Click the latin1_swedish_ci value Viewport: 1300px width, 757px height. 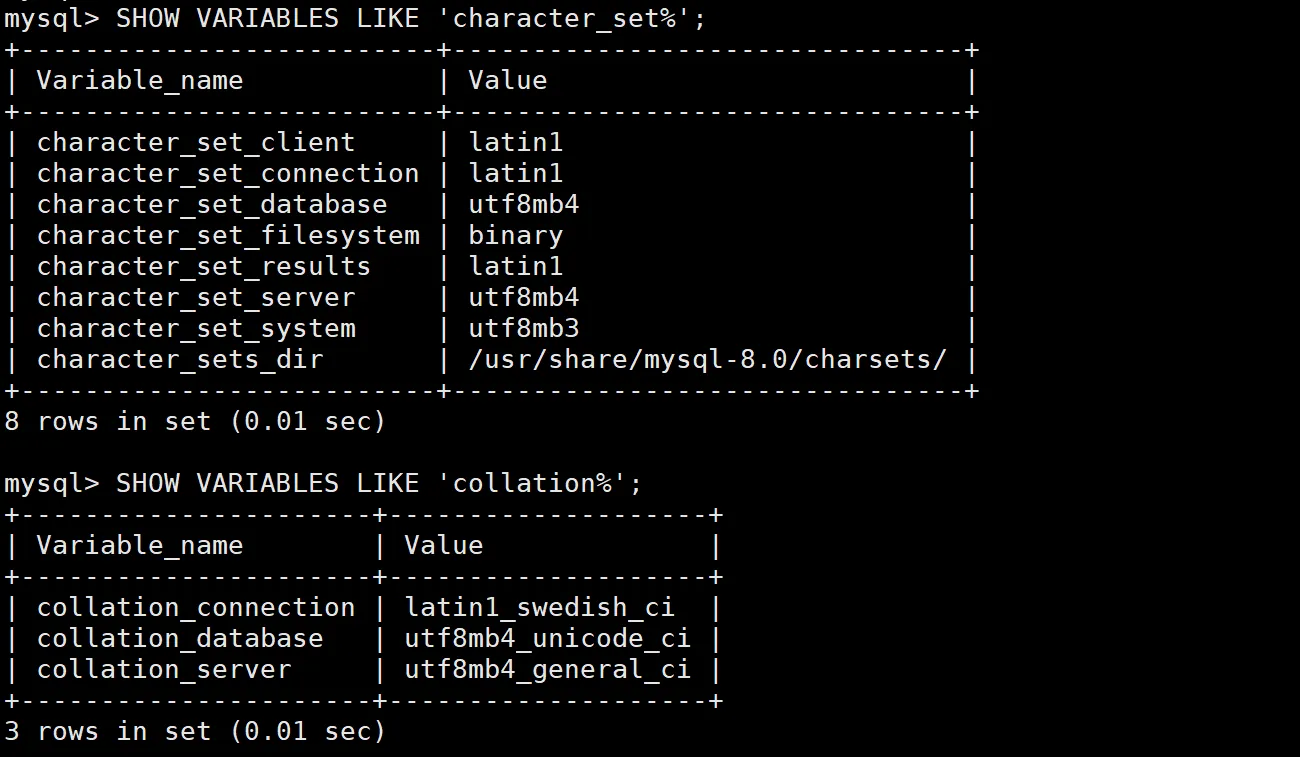(540, 607)
